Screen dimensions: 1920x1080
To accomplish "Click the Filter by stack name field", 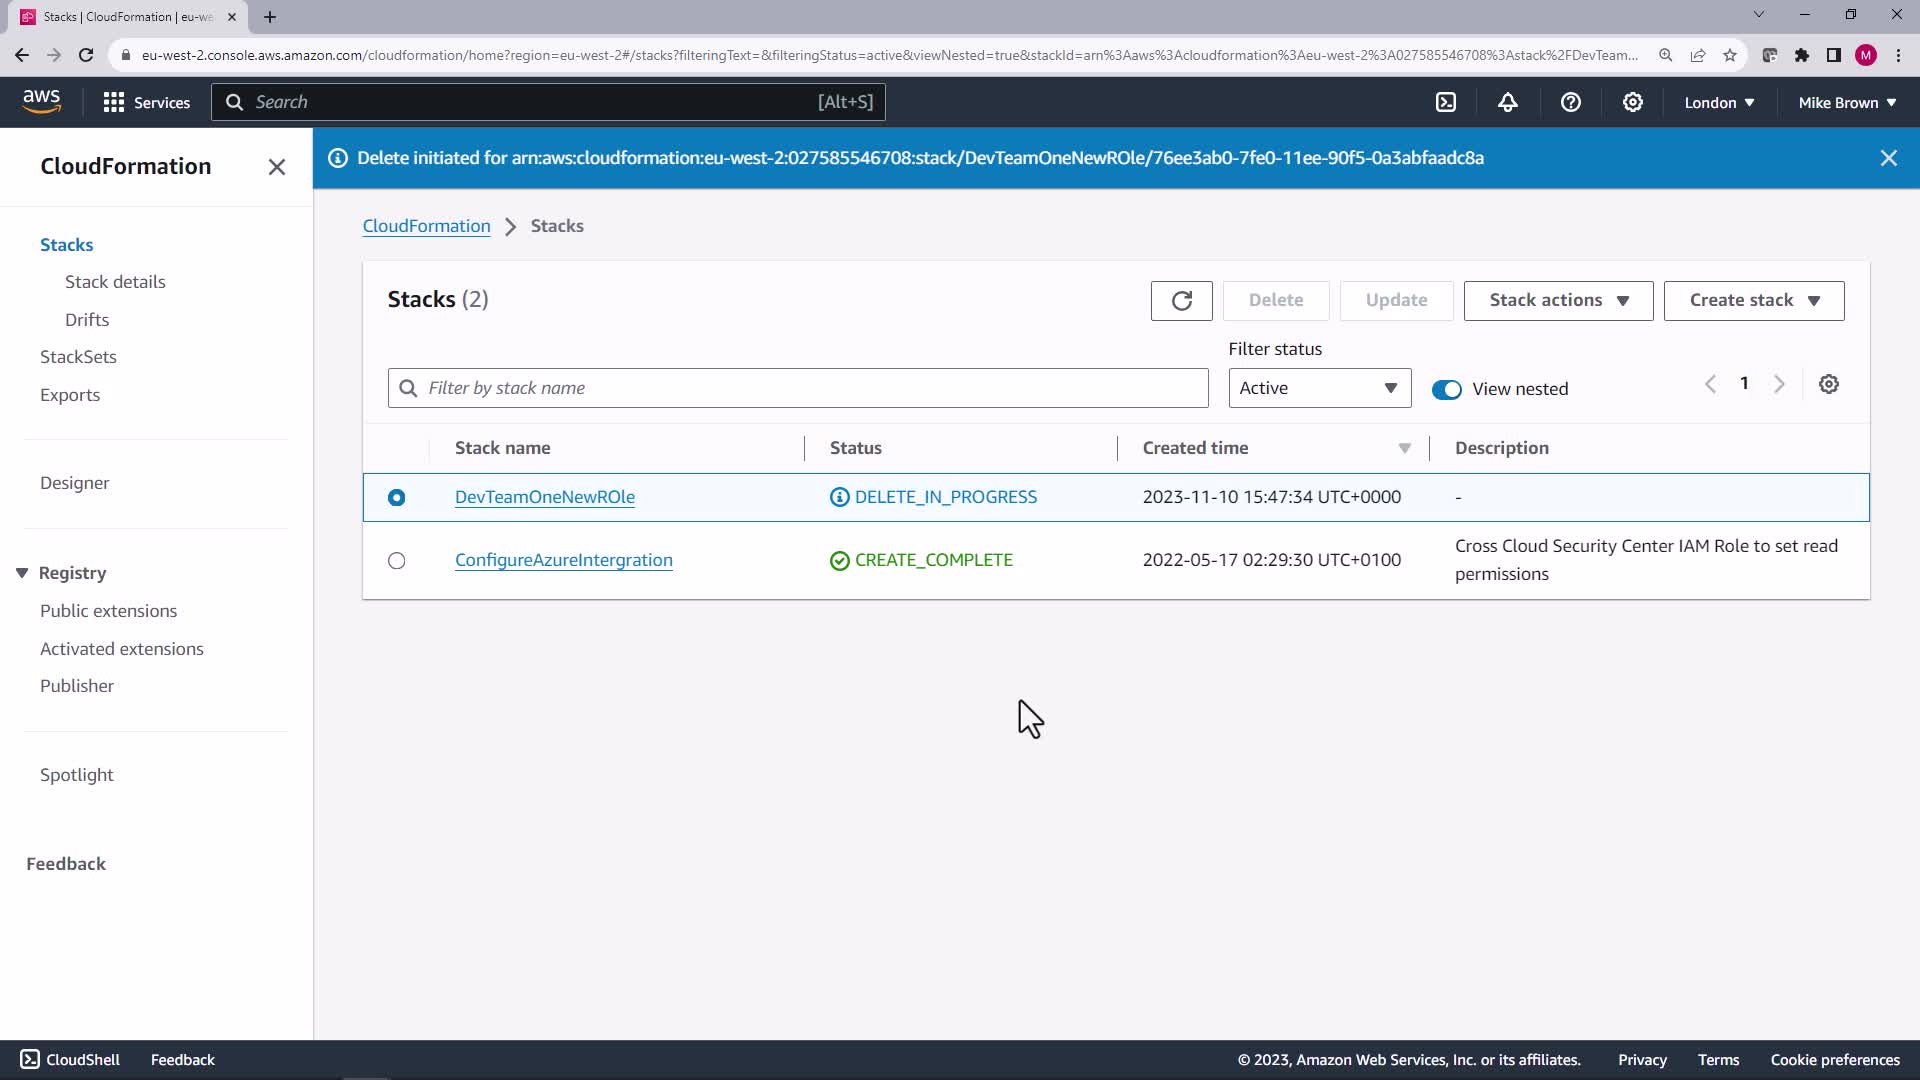I will click(798, 388).
